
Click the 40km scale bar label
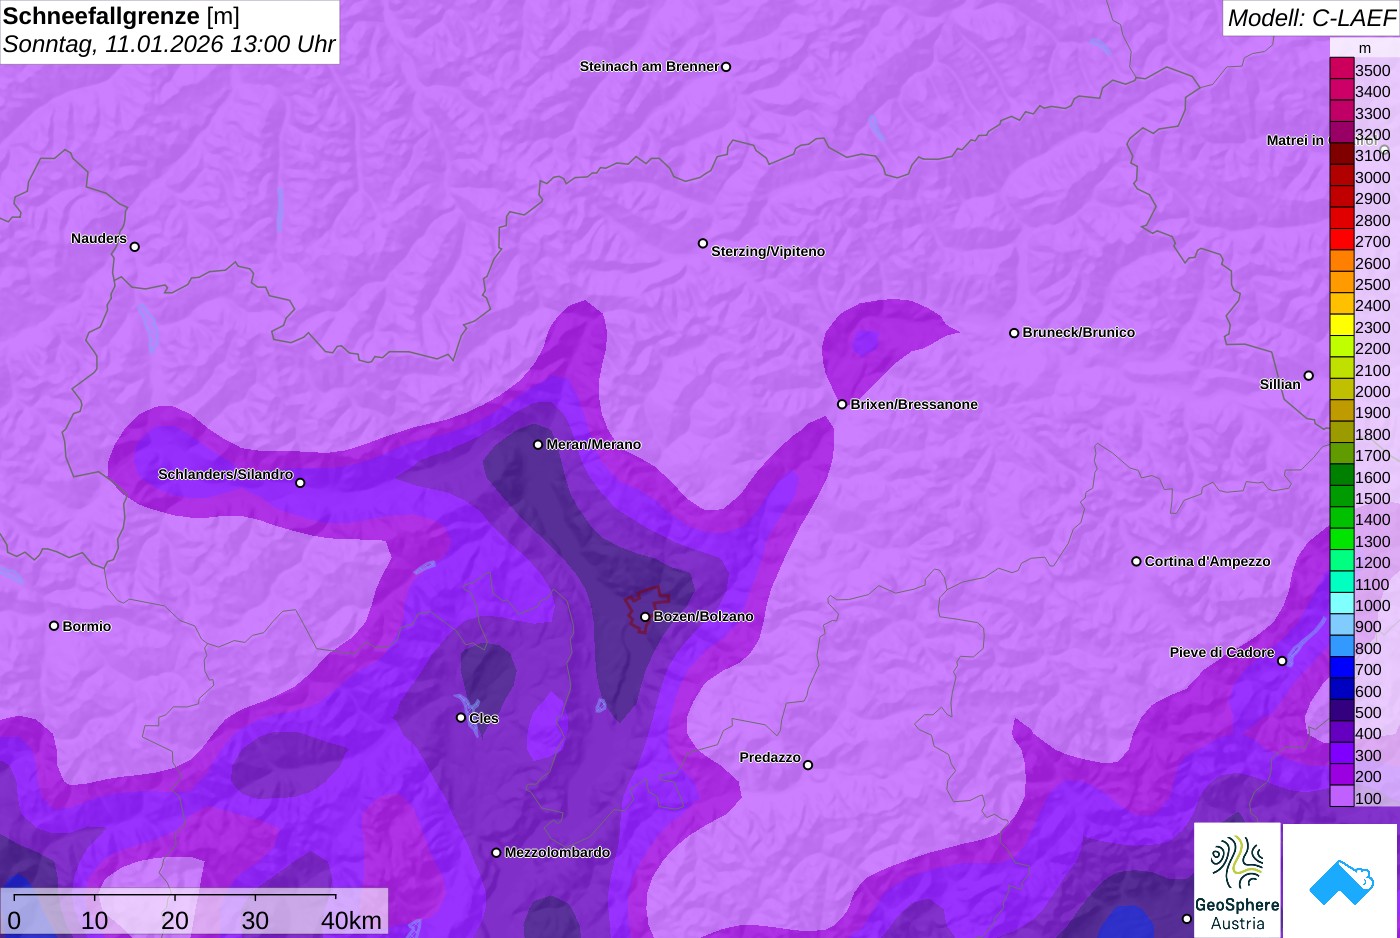[x=351, y=920]
